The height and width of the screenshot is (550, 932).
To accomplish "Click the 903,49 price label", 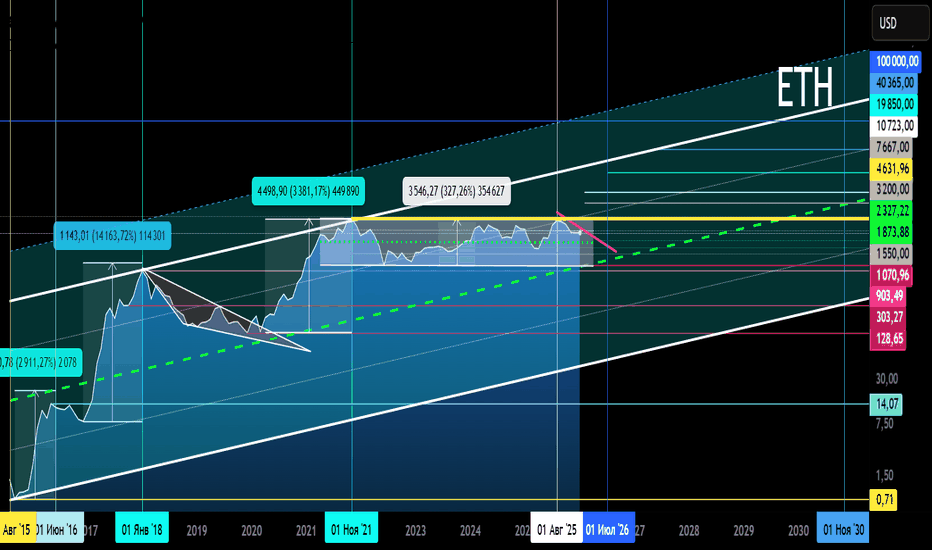I will (x=889, y=296).
